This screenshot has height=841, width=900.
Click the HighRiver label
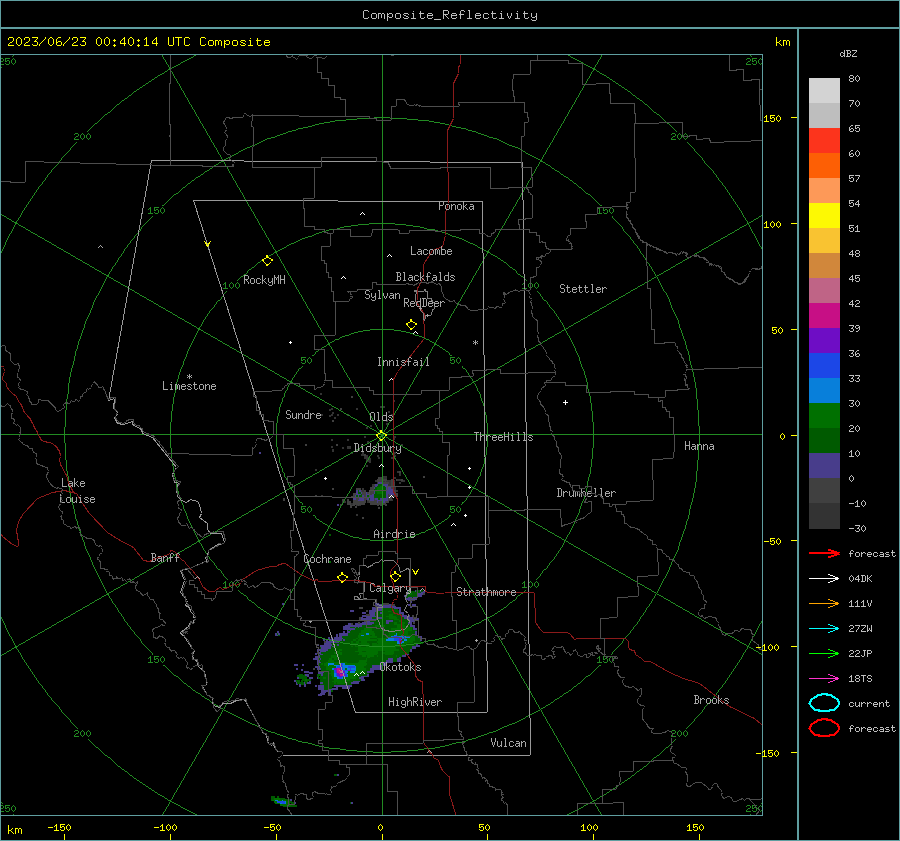(x=415, y=702)
